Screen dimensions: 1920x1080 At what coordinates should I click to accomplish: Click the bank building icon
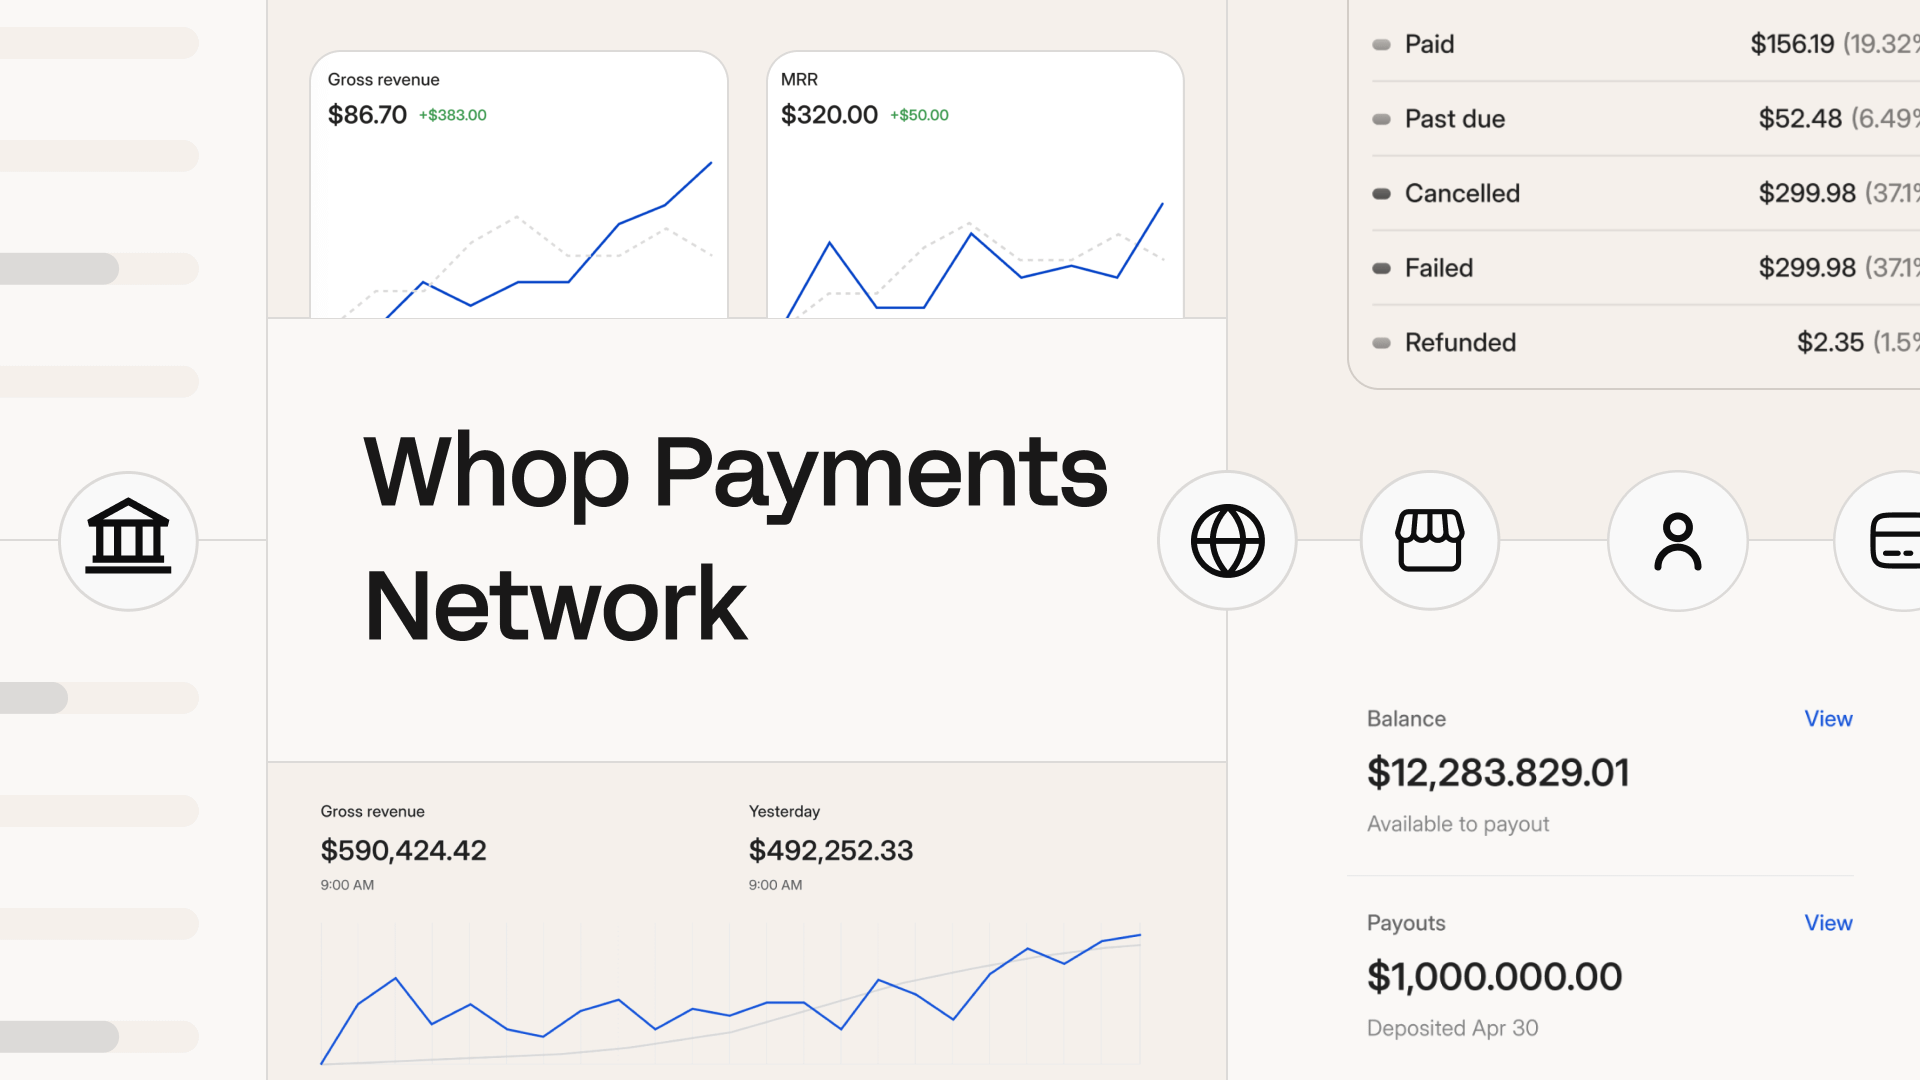128,540
